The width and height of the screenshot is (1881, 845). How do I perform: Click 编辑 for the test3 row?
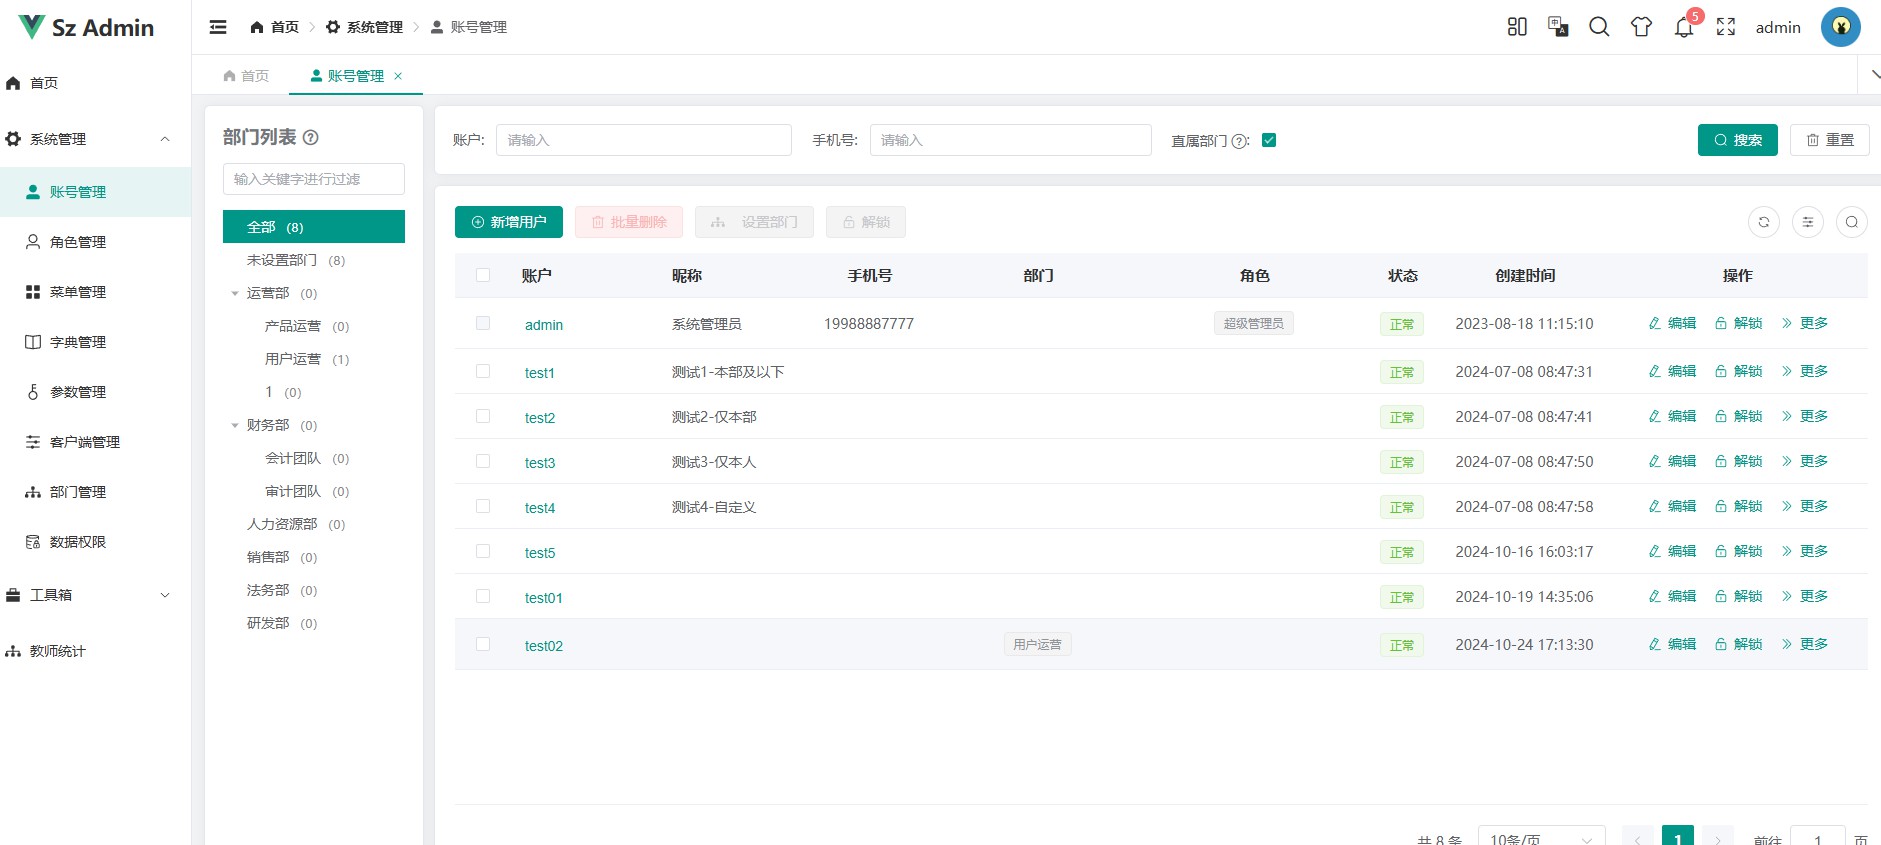coord(1672,461)
